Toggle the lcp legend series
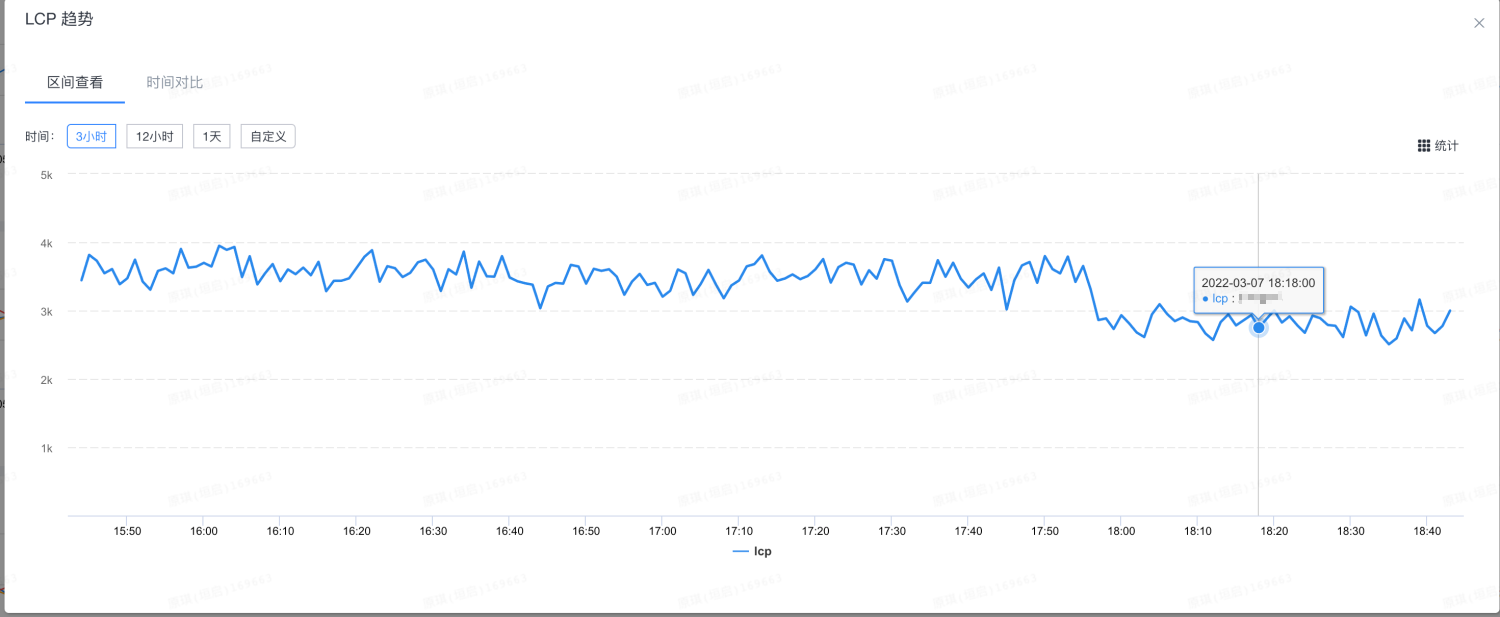Image resolution: width=1500 pixels, height=617 pixels. point(752,551)
